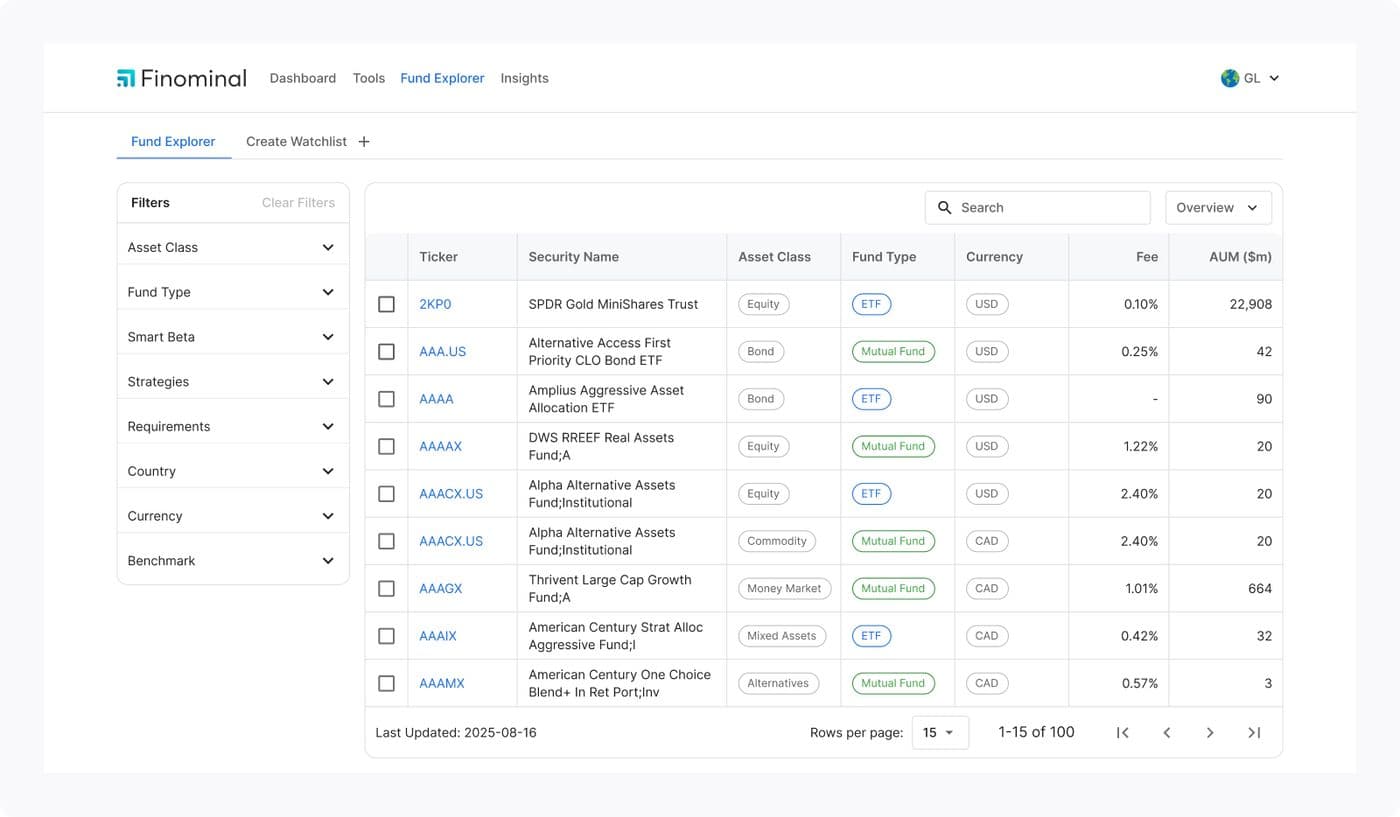Open the AAAMX ticker link

(442, 684)
